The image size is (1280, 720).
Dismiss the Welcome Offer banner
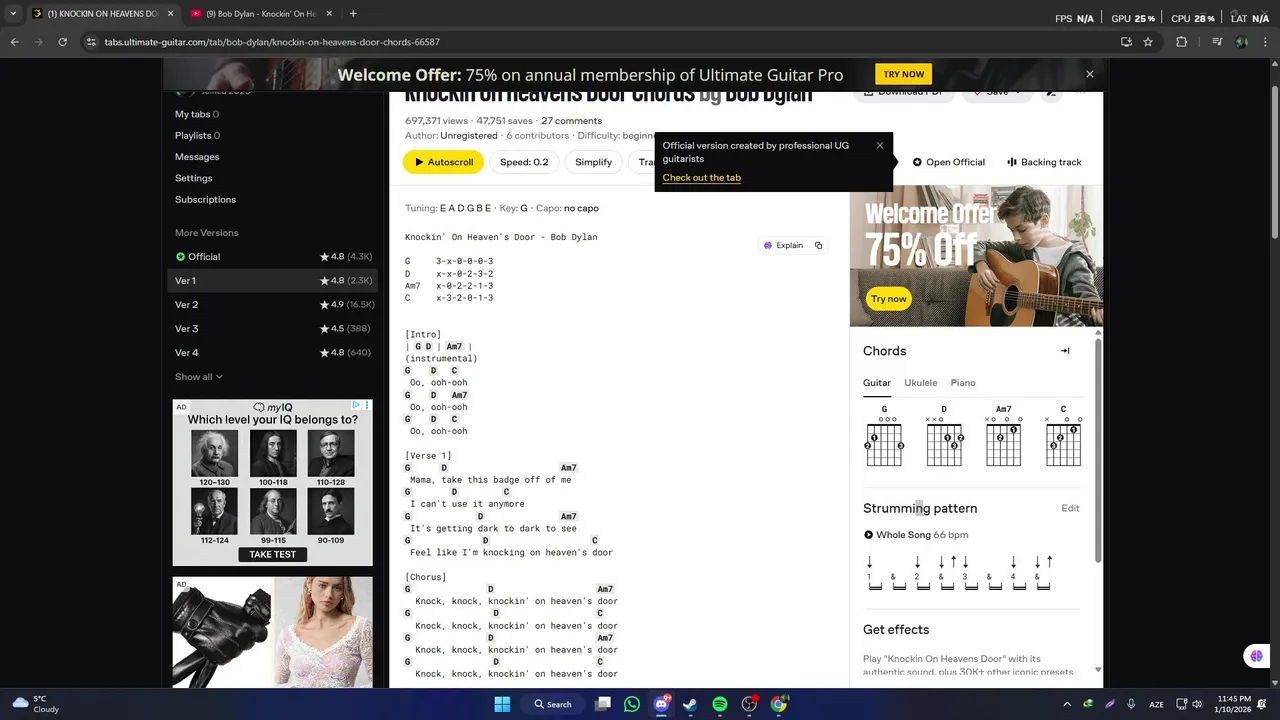point(1090,74)
